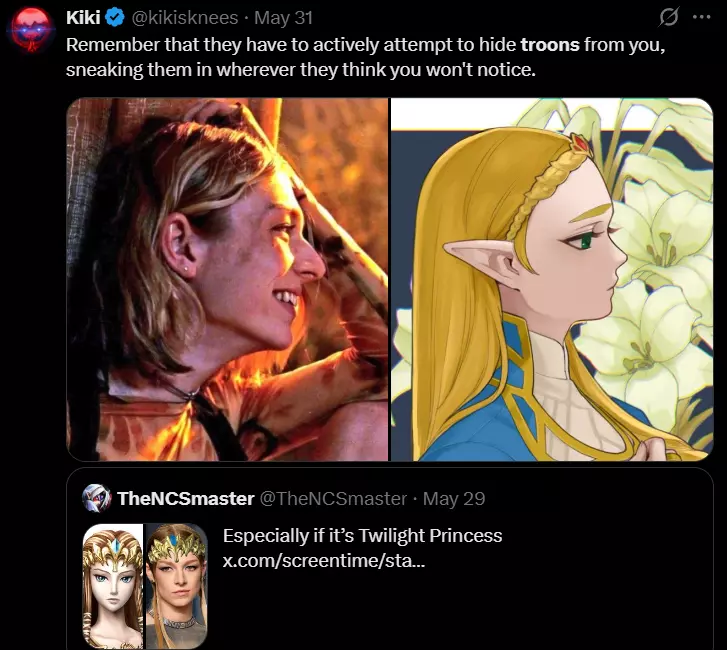Open the x.com/screentime/sta... link
Image resolution: width=727 pixels, height=650 pixels.
pos(324,561)
